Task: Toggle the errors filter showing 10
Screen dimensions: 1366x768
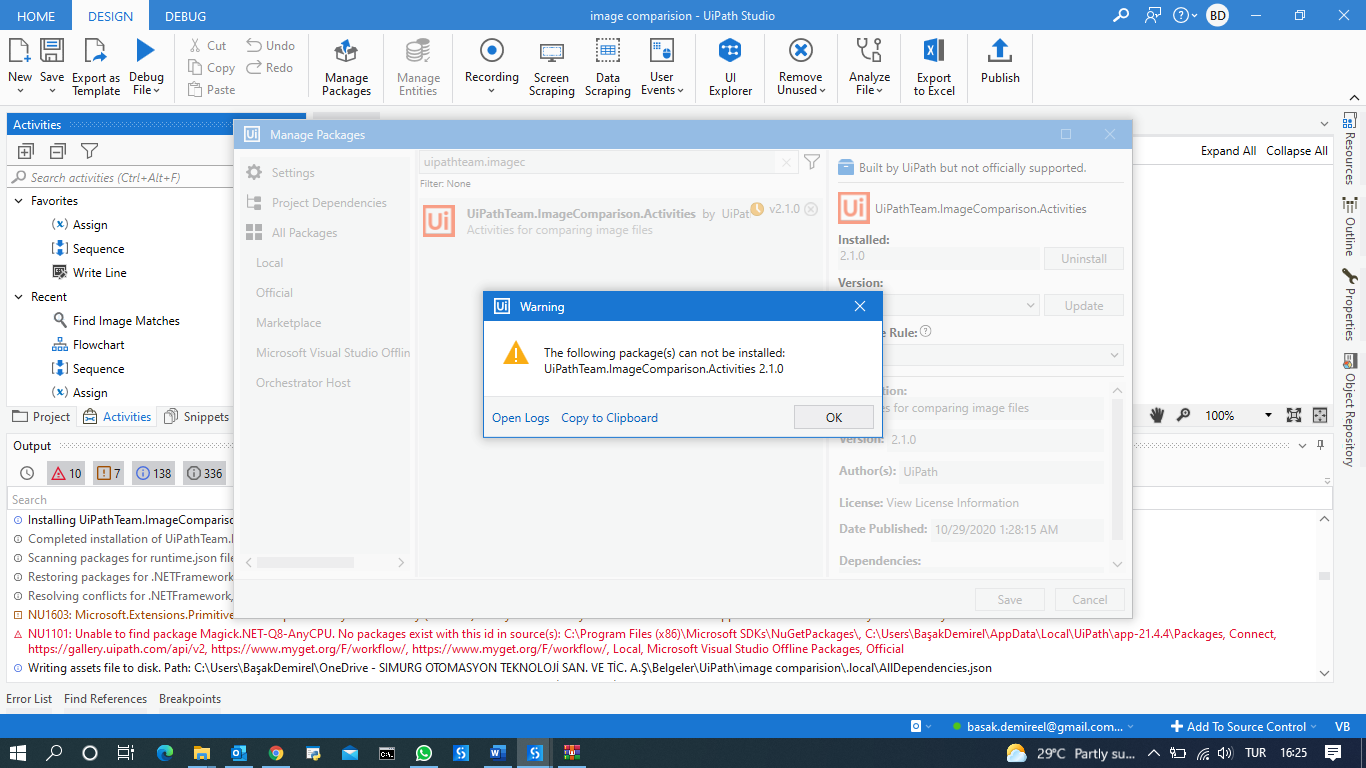Action: tap(67, 473)
